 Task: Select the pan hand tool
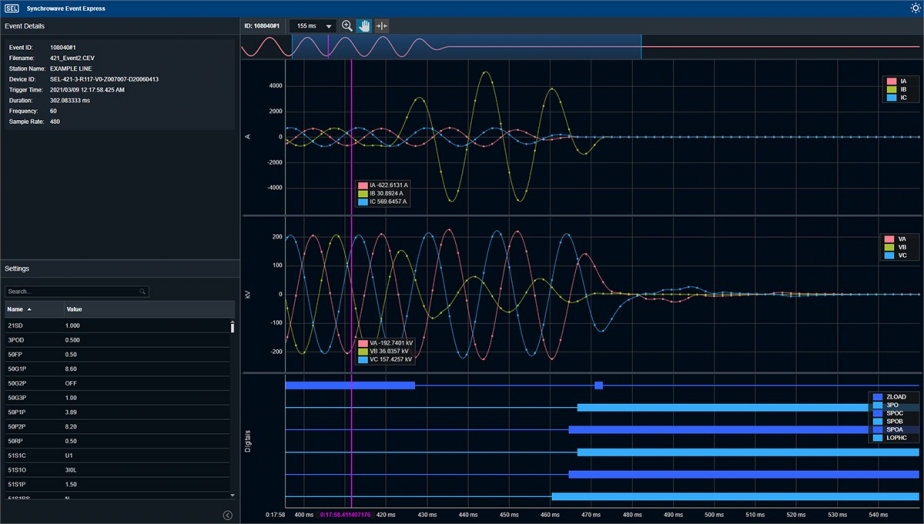[x=364, y=26]
